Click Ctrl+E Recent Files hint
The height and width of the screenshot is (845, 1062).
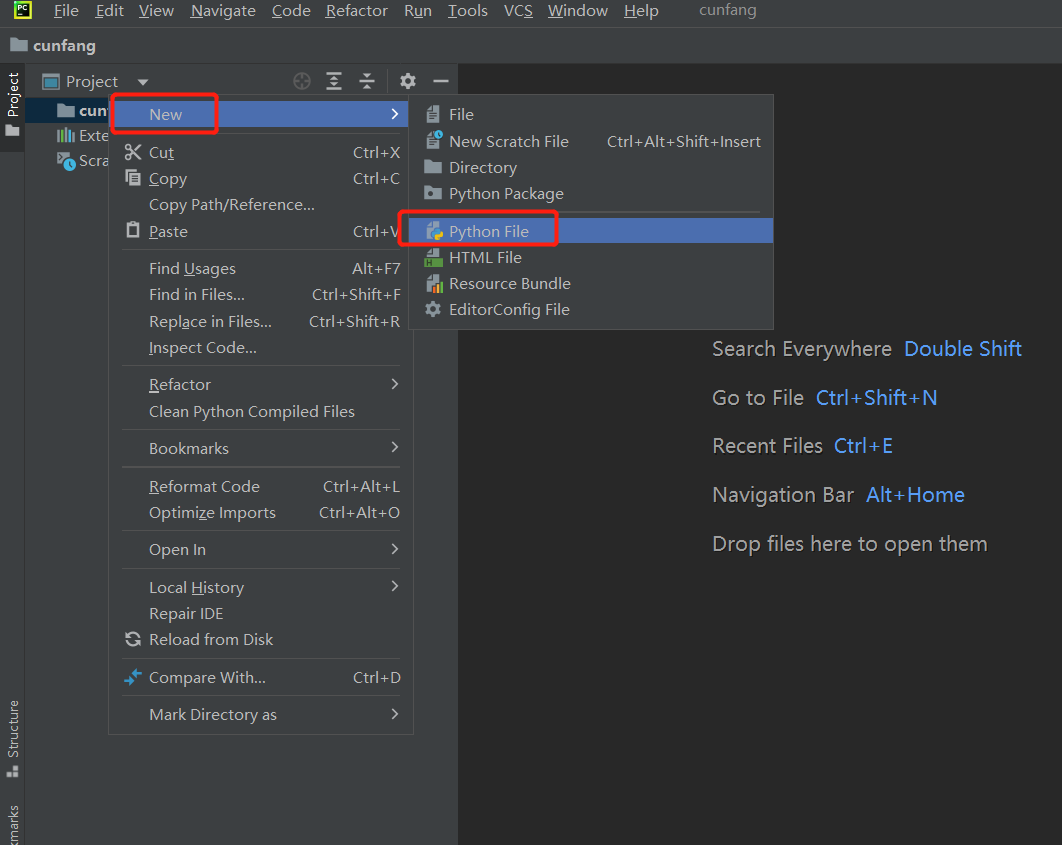[863, 446]
